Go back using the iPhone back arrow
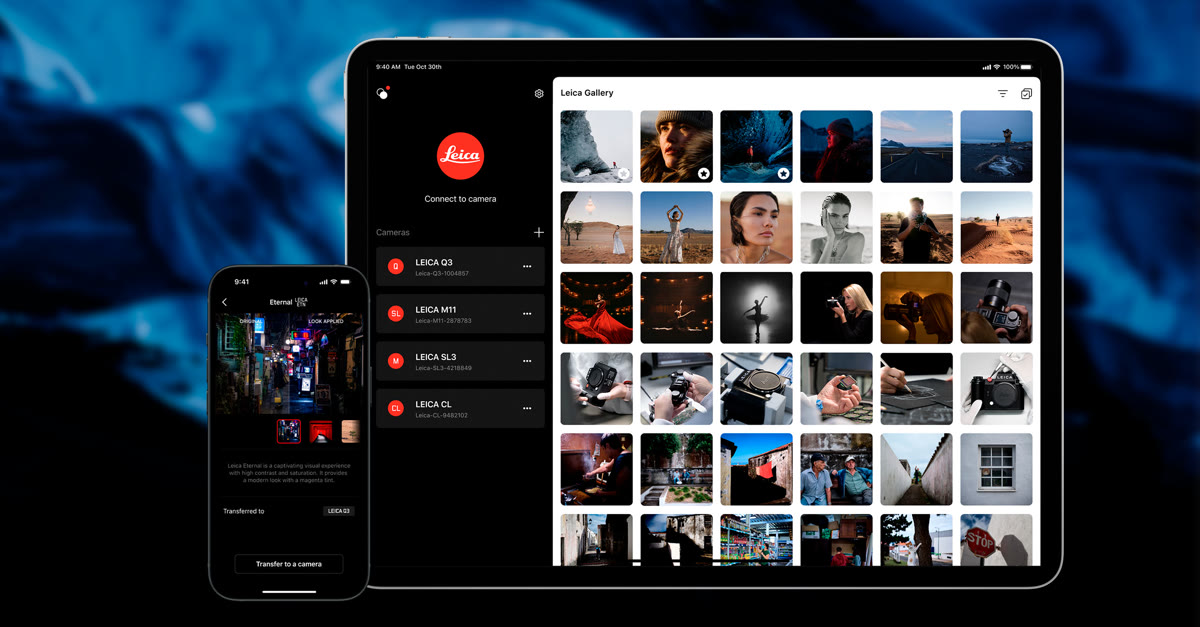 coord(225,302)
